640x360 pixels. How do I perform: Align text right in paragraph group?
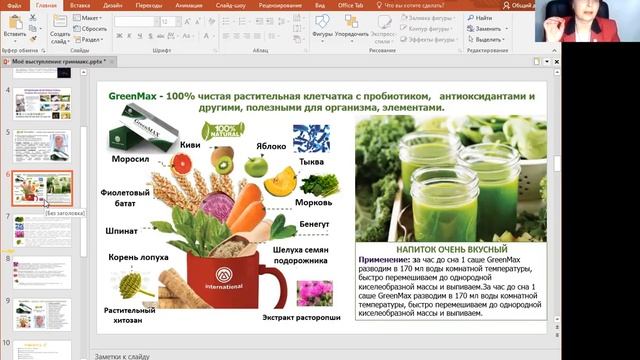point(247,36)
